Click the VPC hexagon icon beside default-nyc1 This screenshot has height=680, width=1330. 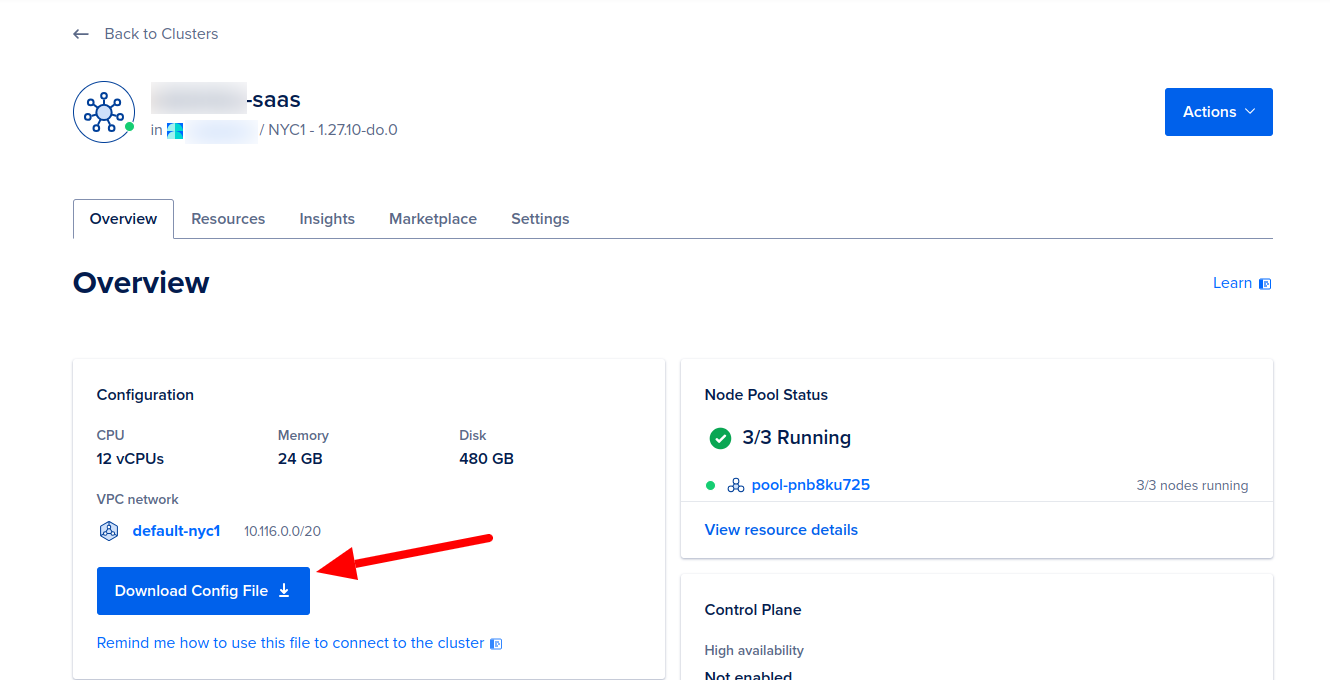coord(109,530)
